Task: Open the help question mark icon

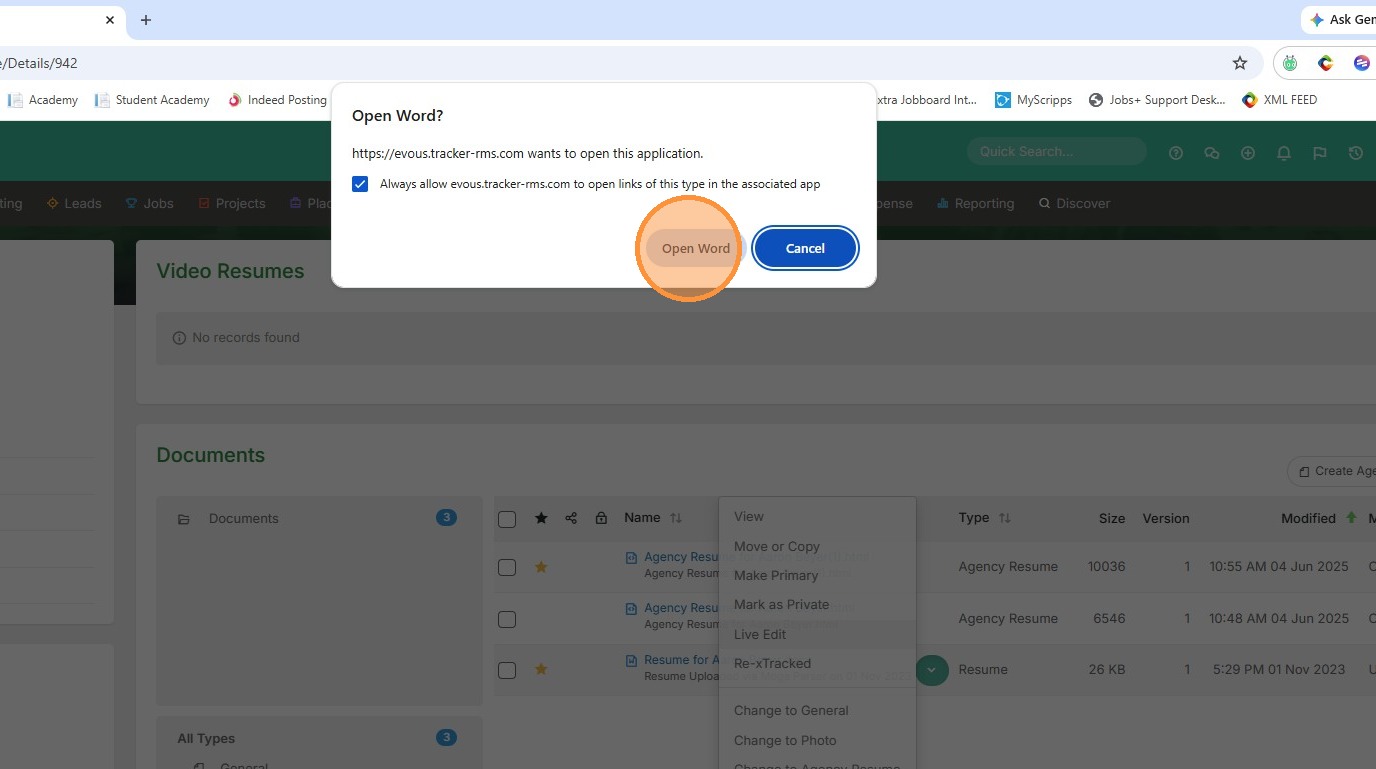Action: (1176, 153)
